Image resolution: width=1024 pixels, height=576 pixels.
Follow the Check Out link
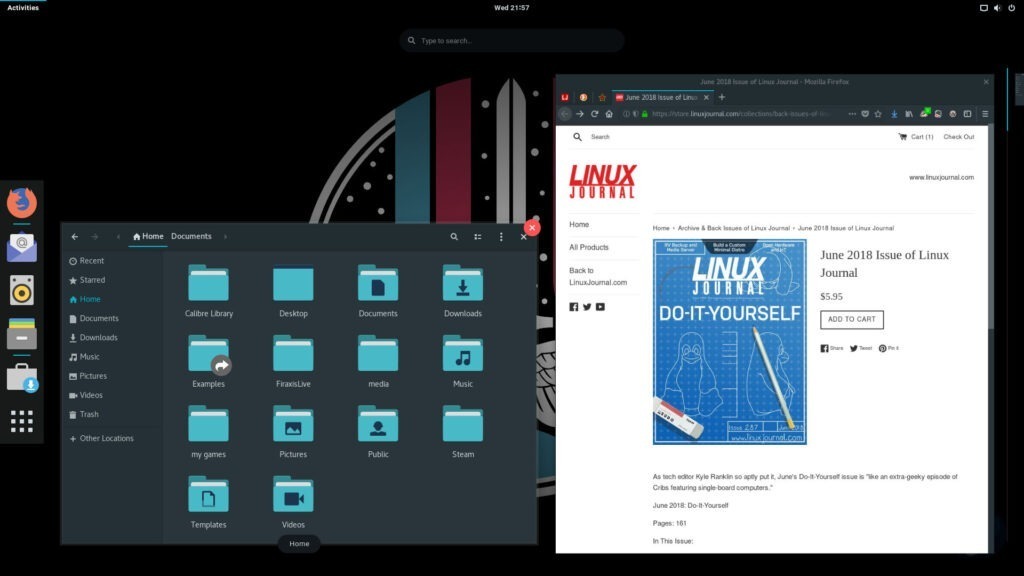tap(958, 137)
